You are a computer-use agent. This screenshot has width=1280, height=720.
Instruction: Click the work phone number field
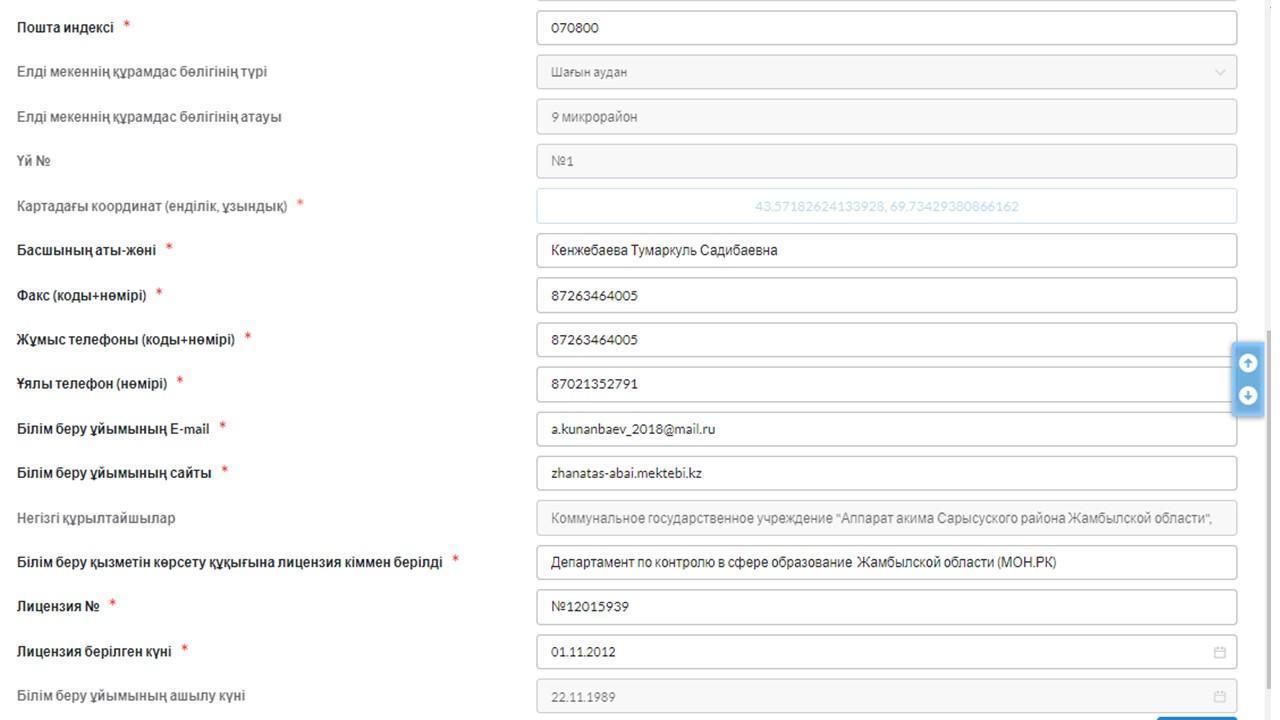pyautogui.click(x=886, y=340)
